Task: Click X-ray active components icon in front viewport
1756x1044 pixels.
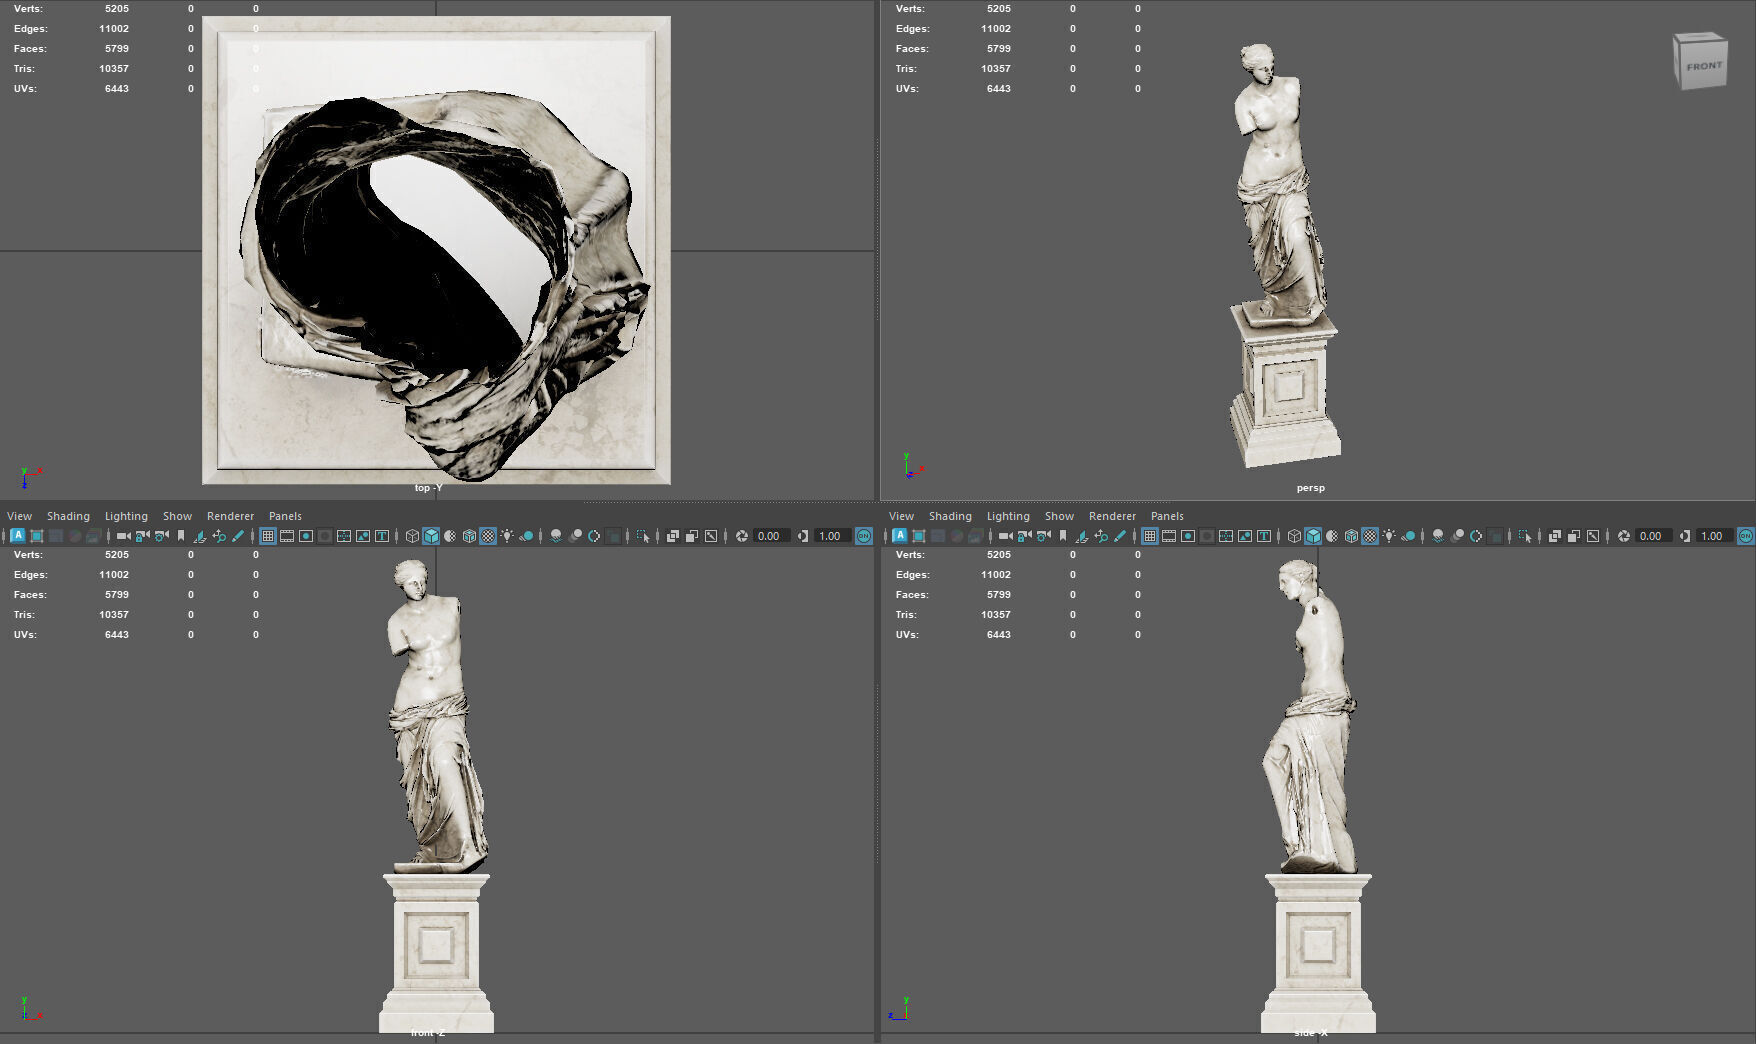Action: (691, 536)
